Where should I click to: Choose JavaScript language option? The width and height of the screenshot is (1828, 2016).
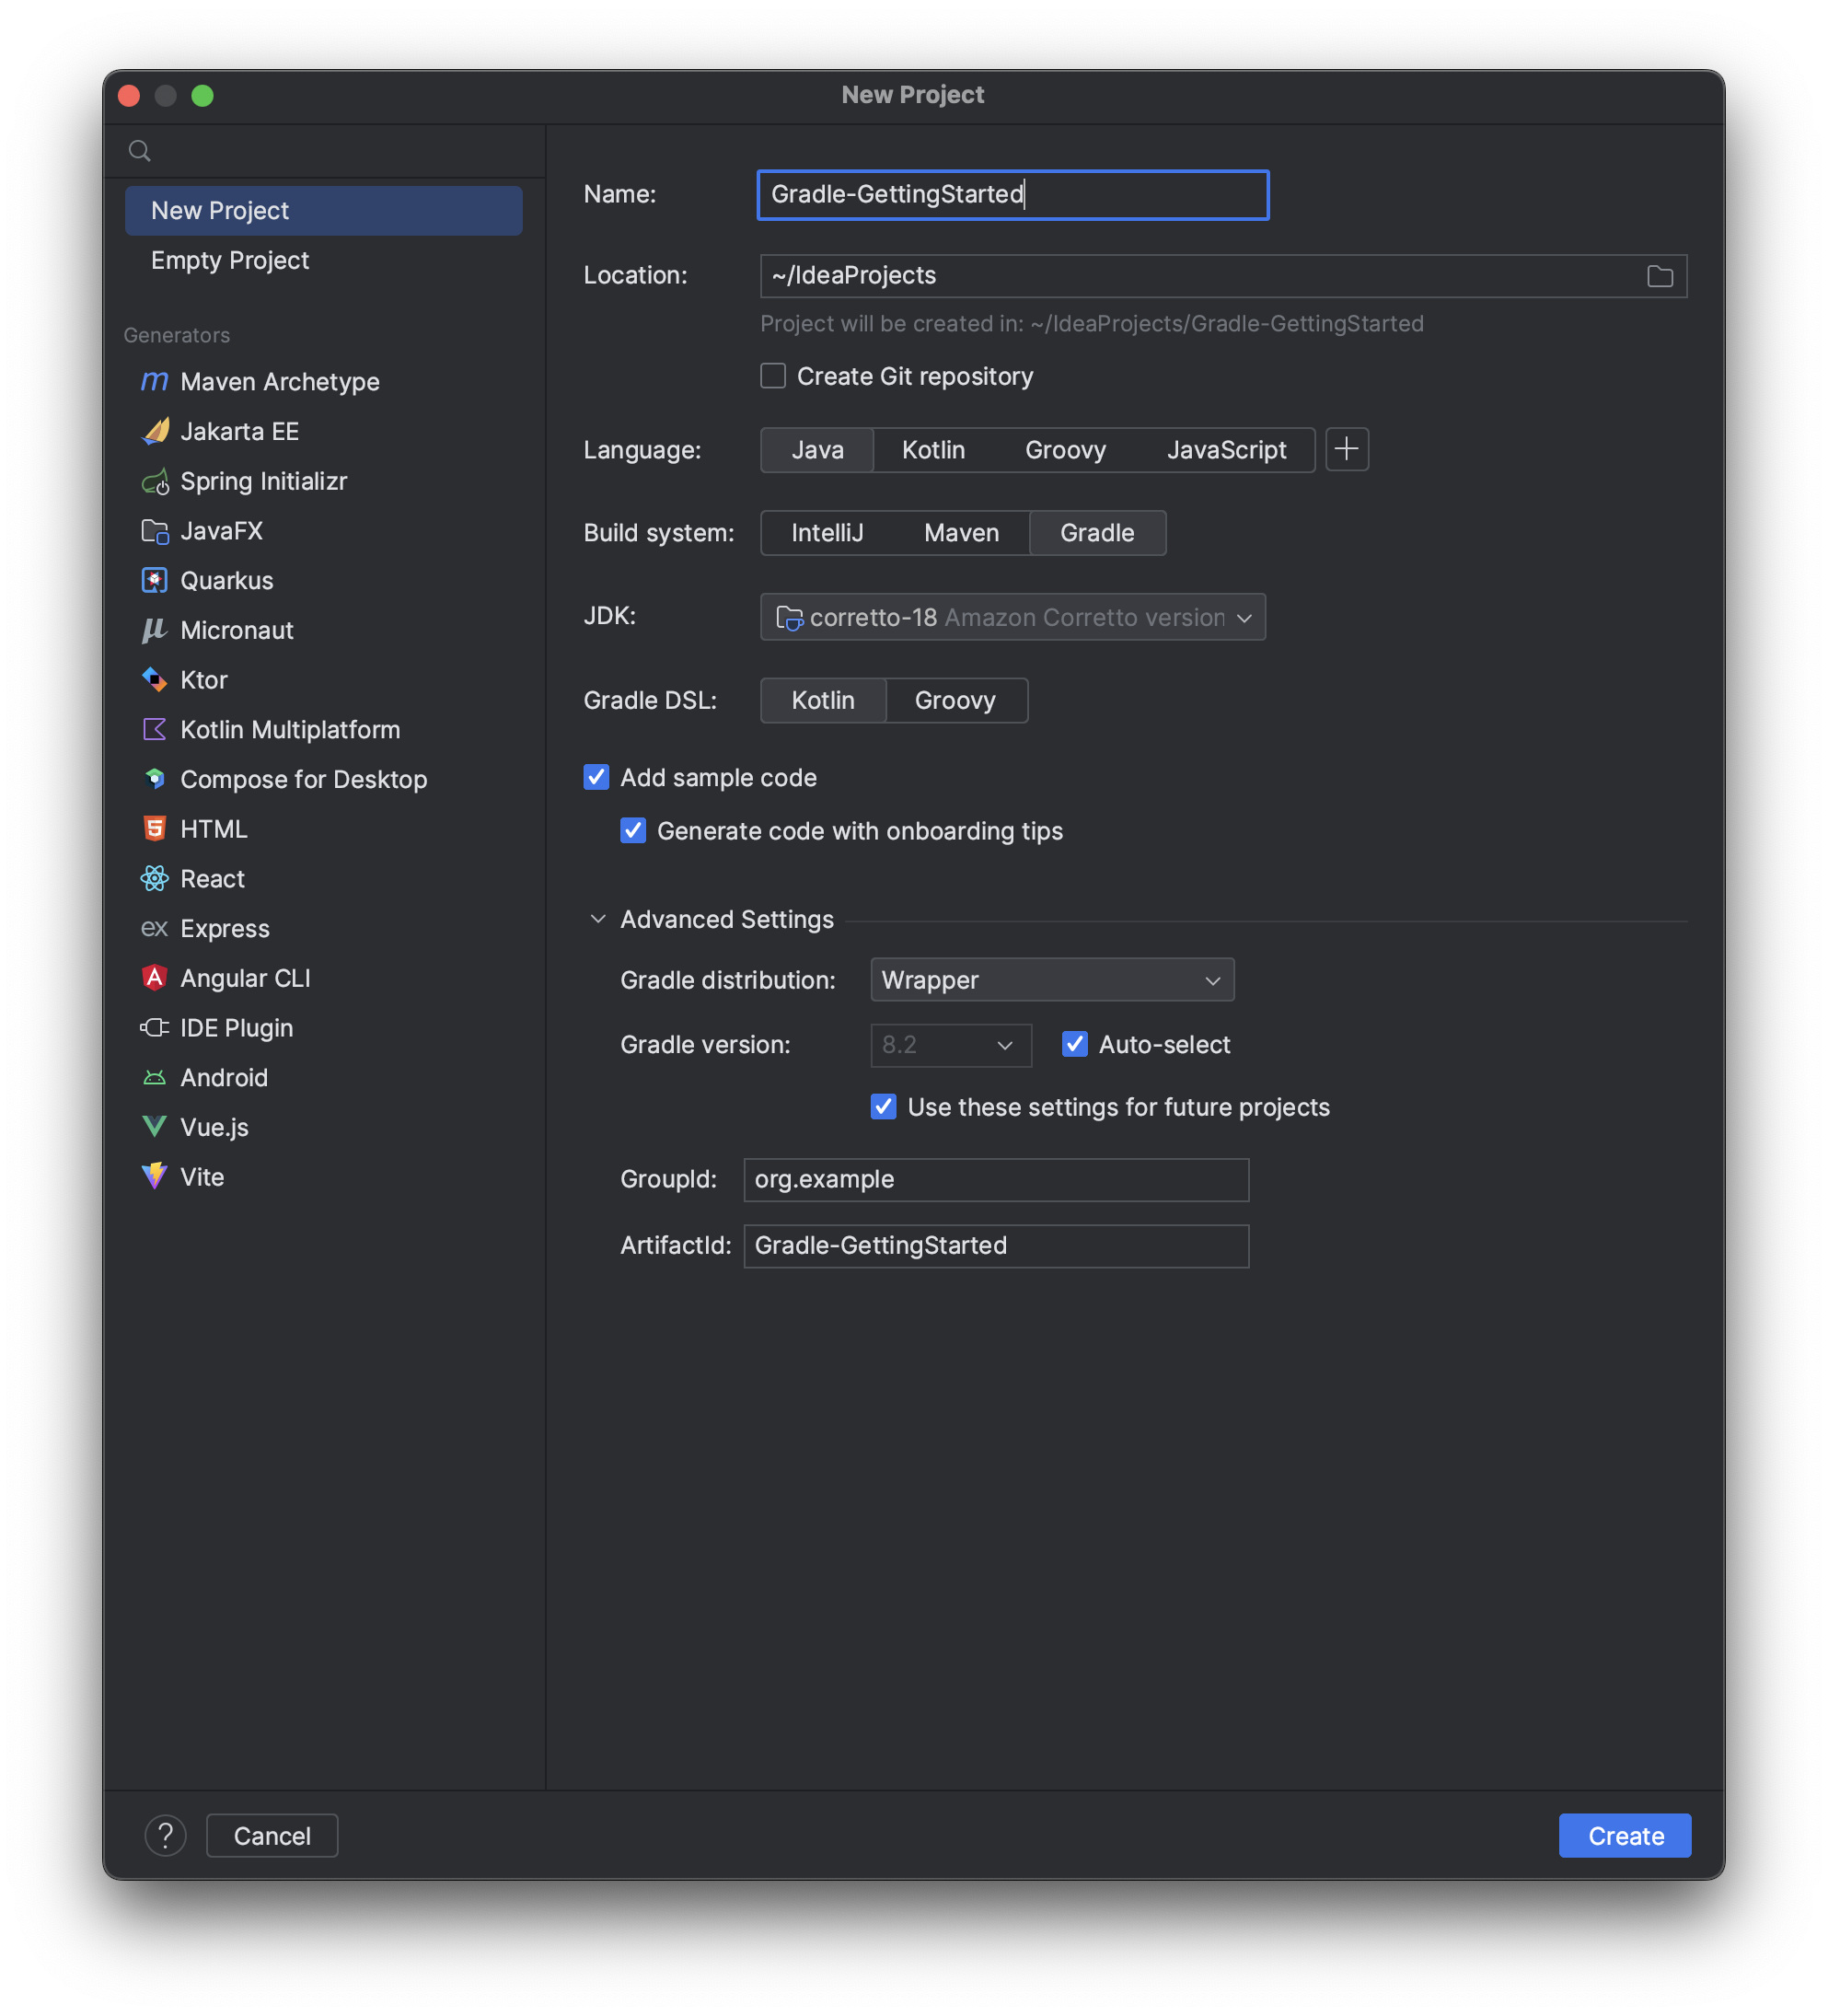pos(1227,450)
